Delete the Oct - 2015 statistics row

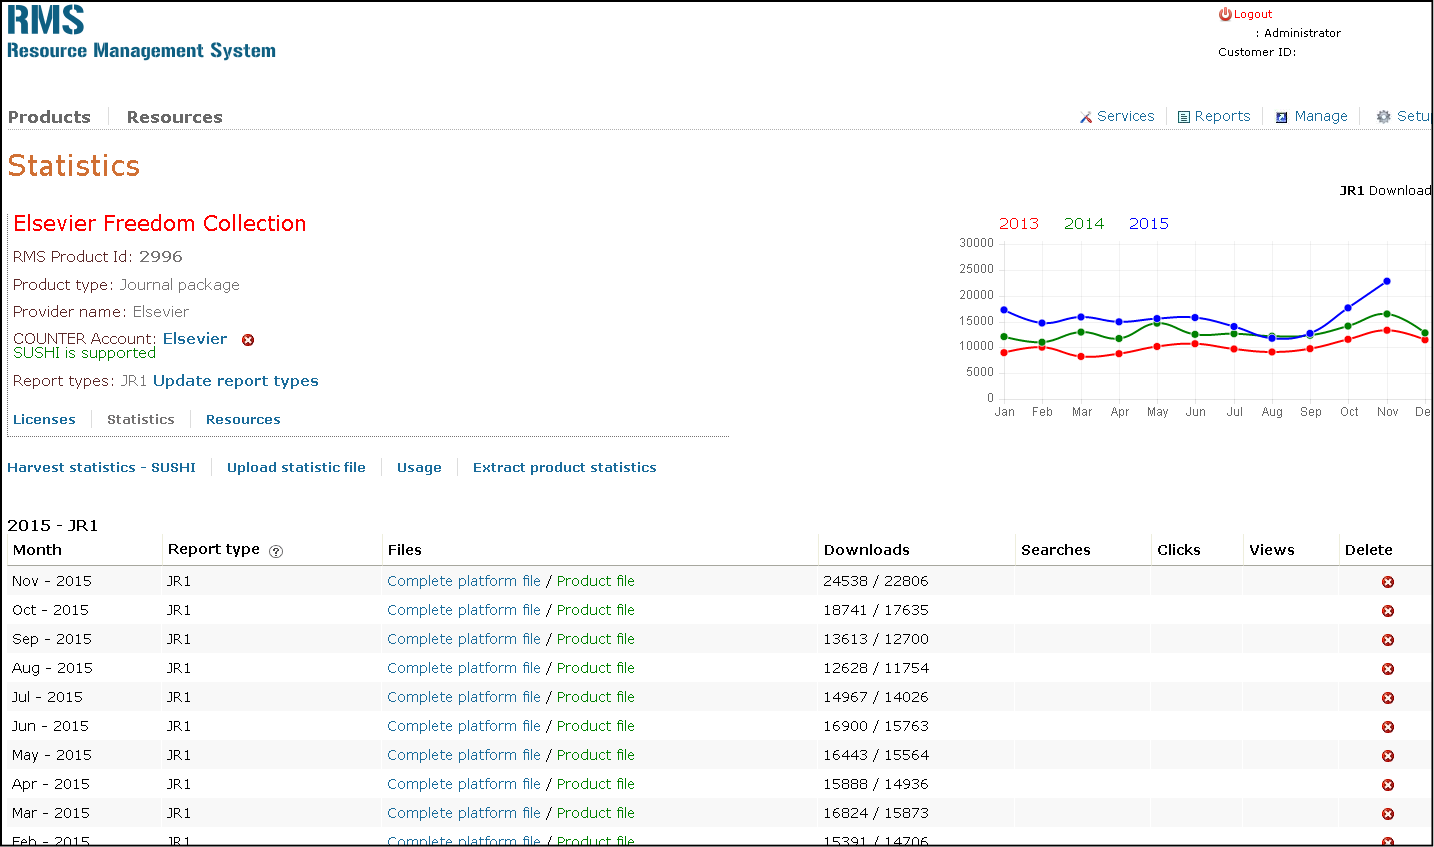pos(1388,611)
